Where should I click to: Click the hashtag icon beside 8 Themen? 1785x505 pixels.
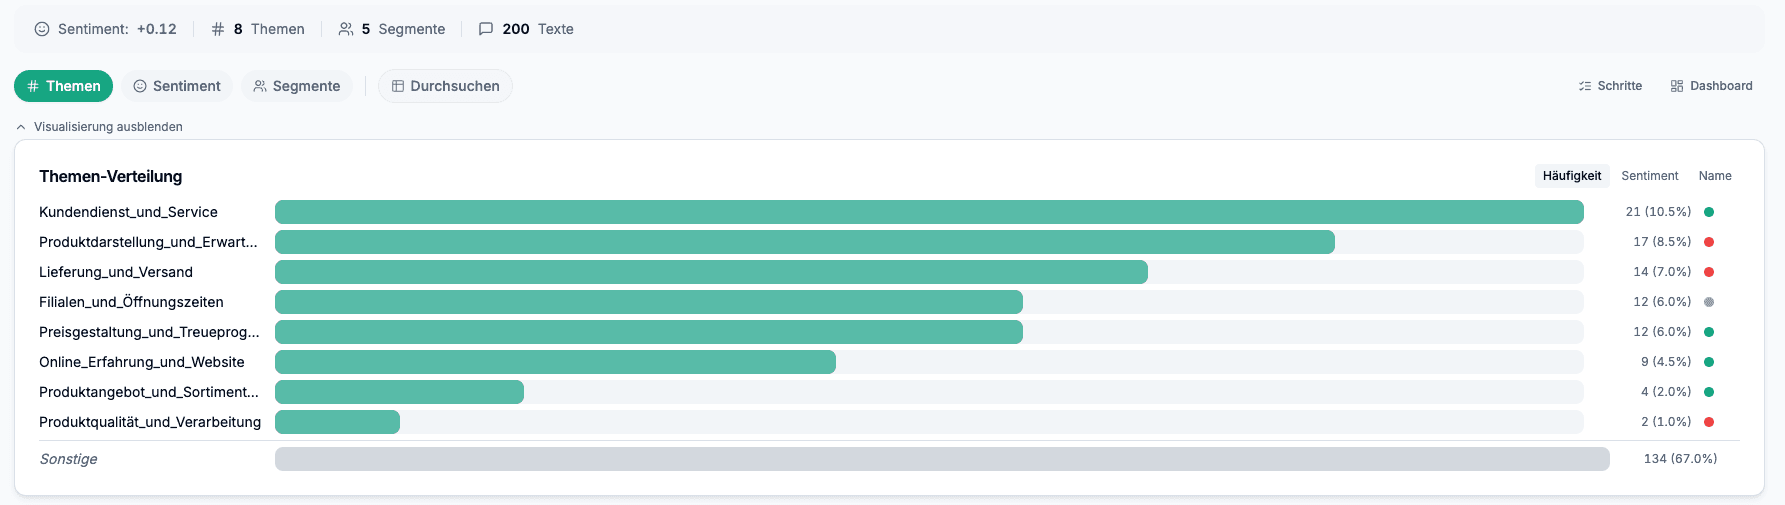click(218, 29)
